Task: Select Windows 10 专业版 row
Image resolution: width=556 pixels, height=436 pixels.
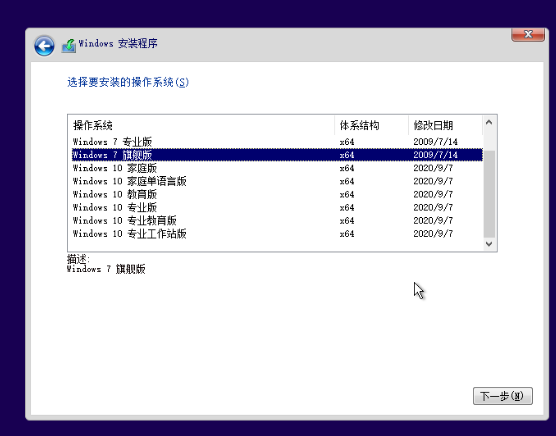Action: (x=277, y=207)
